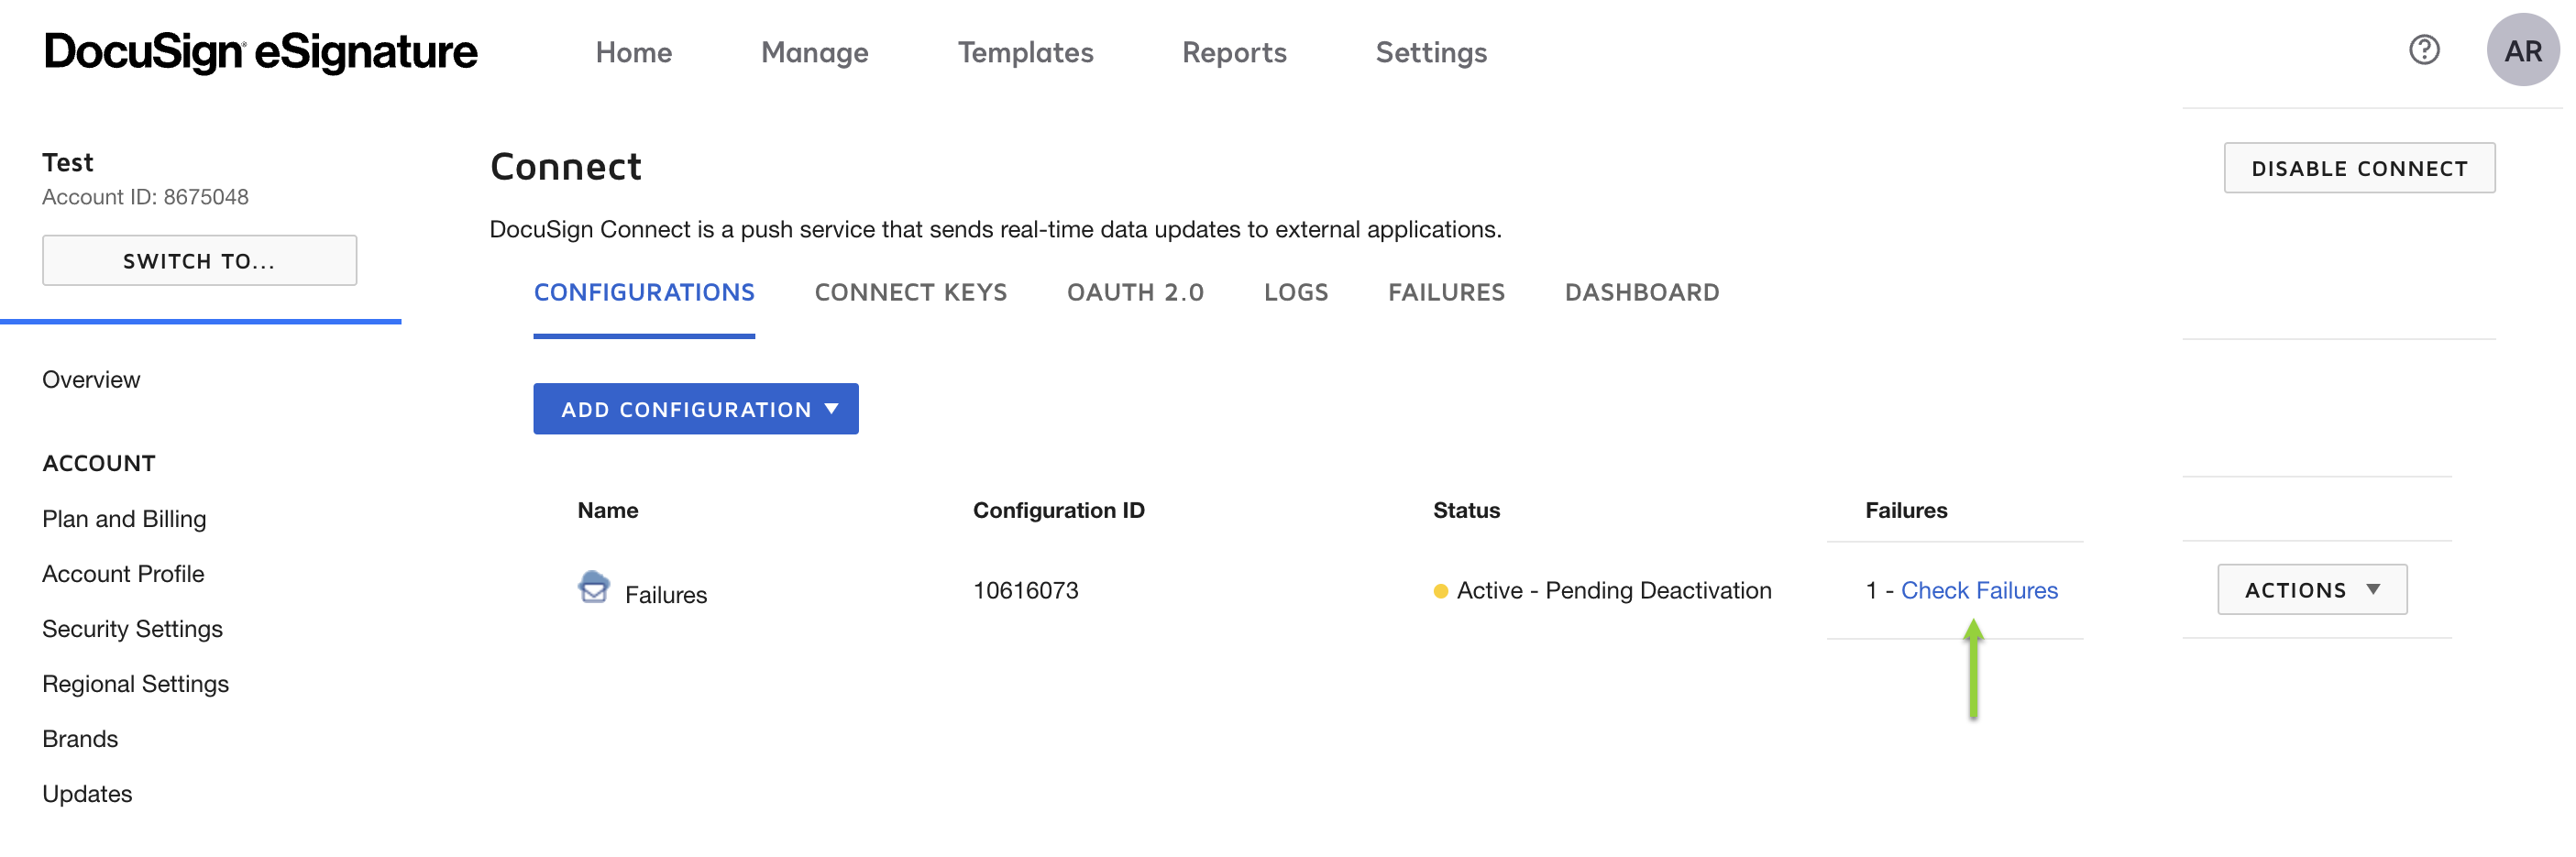The width and height of the screenshot is (2576, 857).
Task: Click the Disable Connect button
Action: tap(2358, 169)
